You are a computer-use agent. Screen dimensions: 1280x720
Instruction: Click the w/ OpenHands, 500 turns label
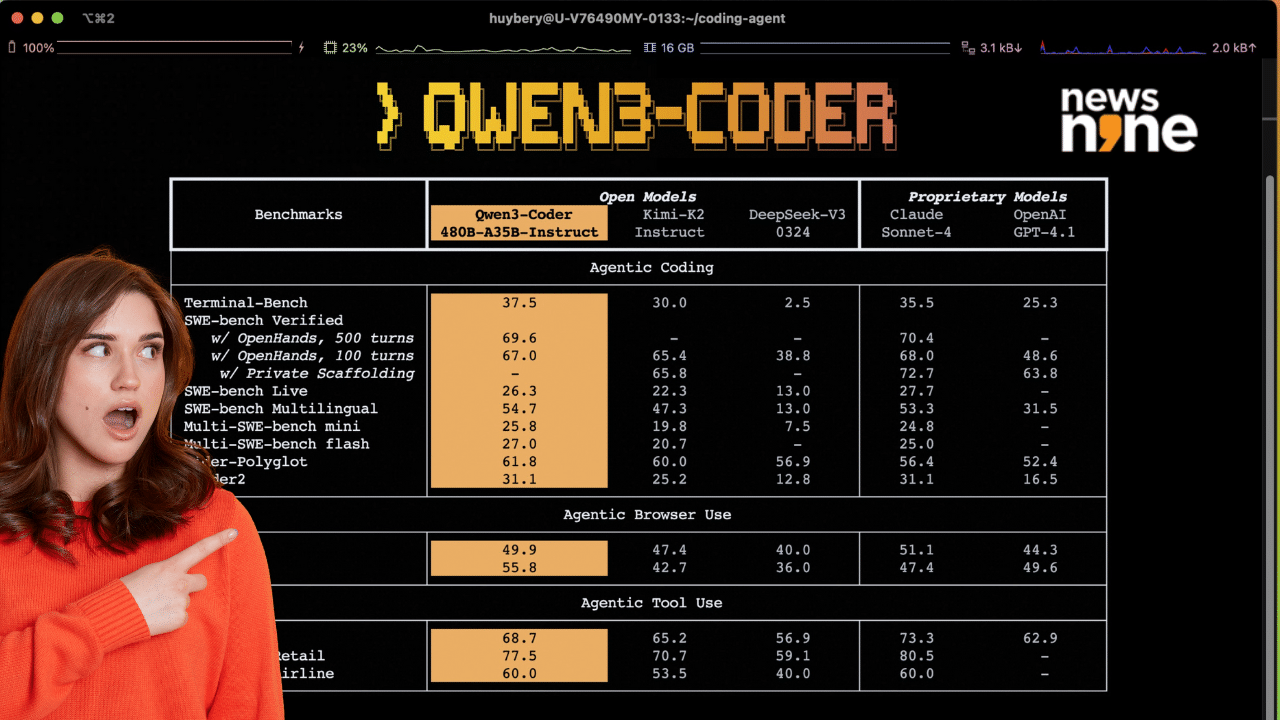312,338
